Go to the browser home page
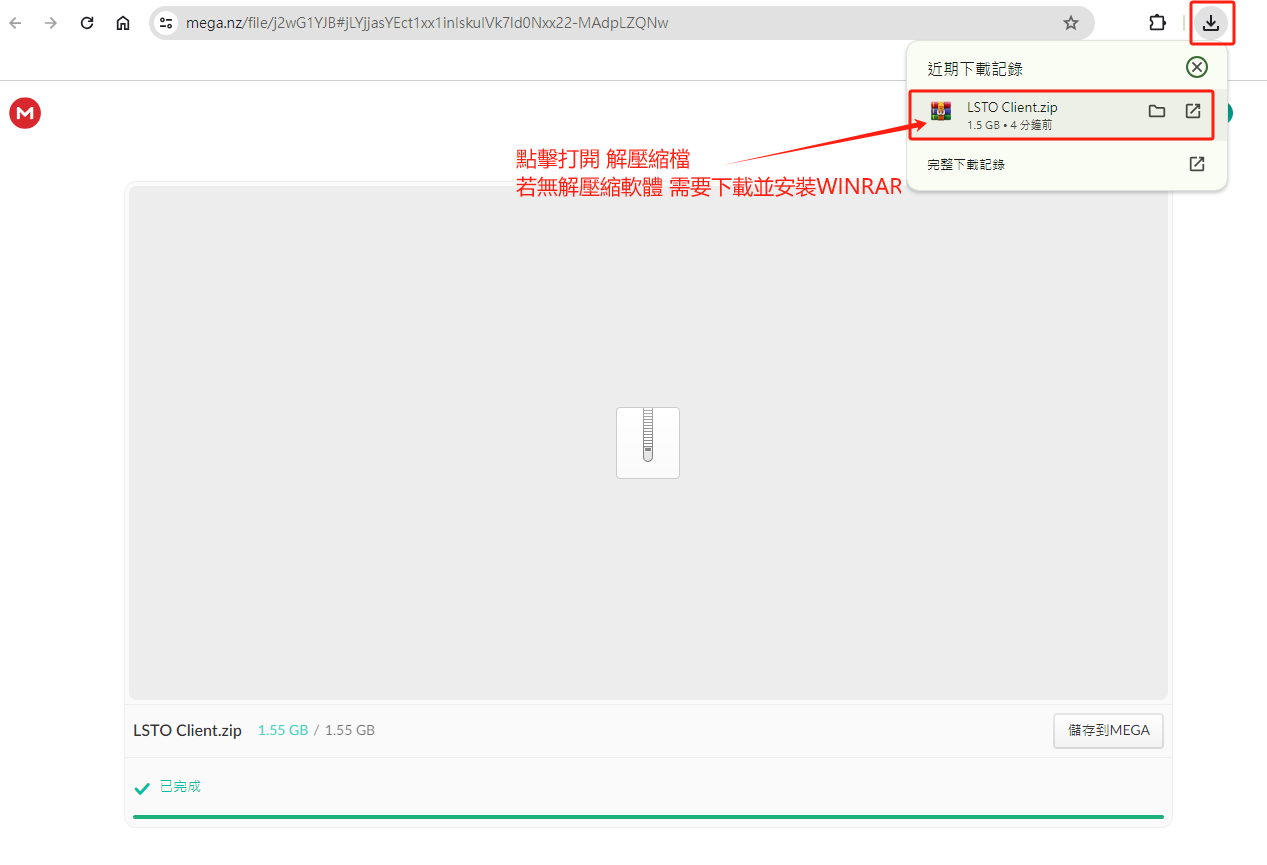Screen dimensions: 1267x865 (x=123, y=23)
